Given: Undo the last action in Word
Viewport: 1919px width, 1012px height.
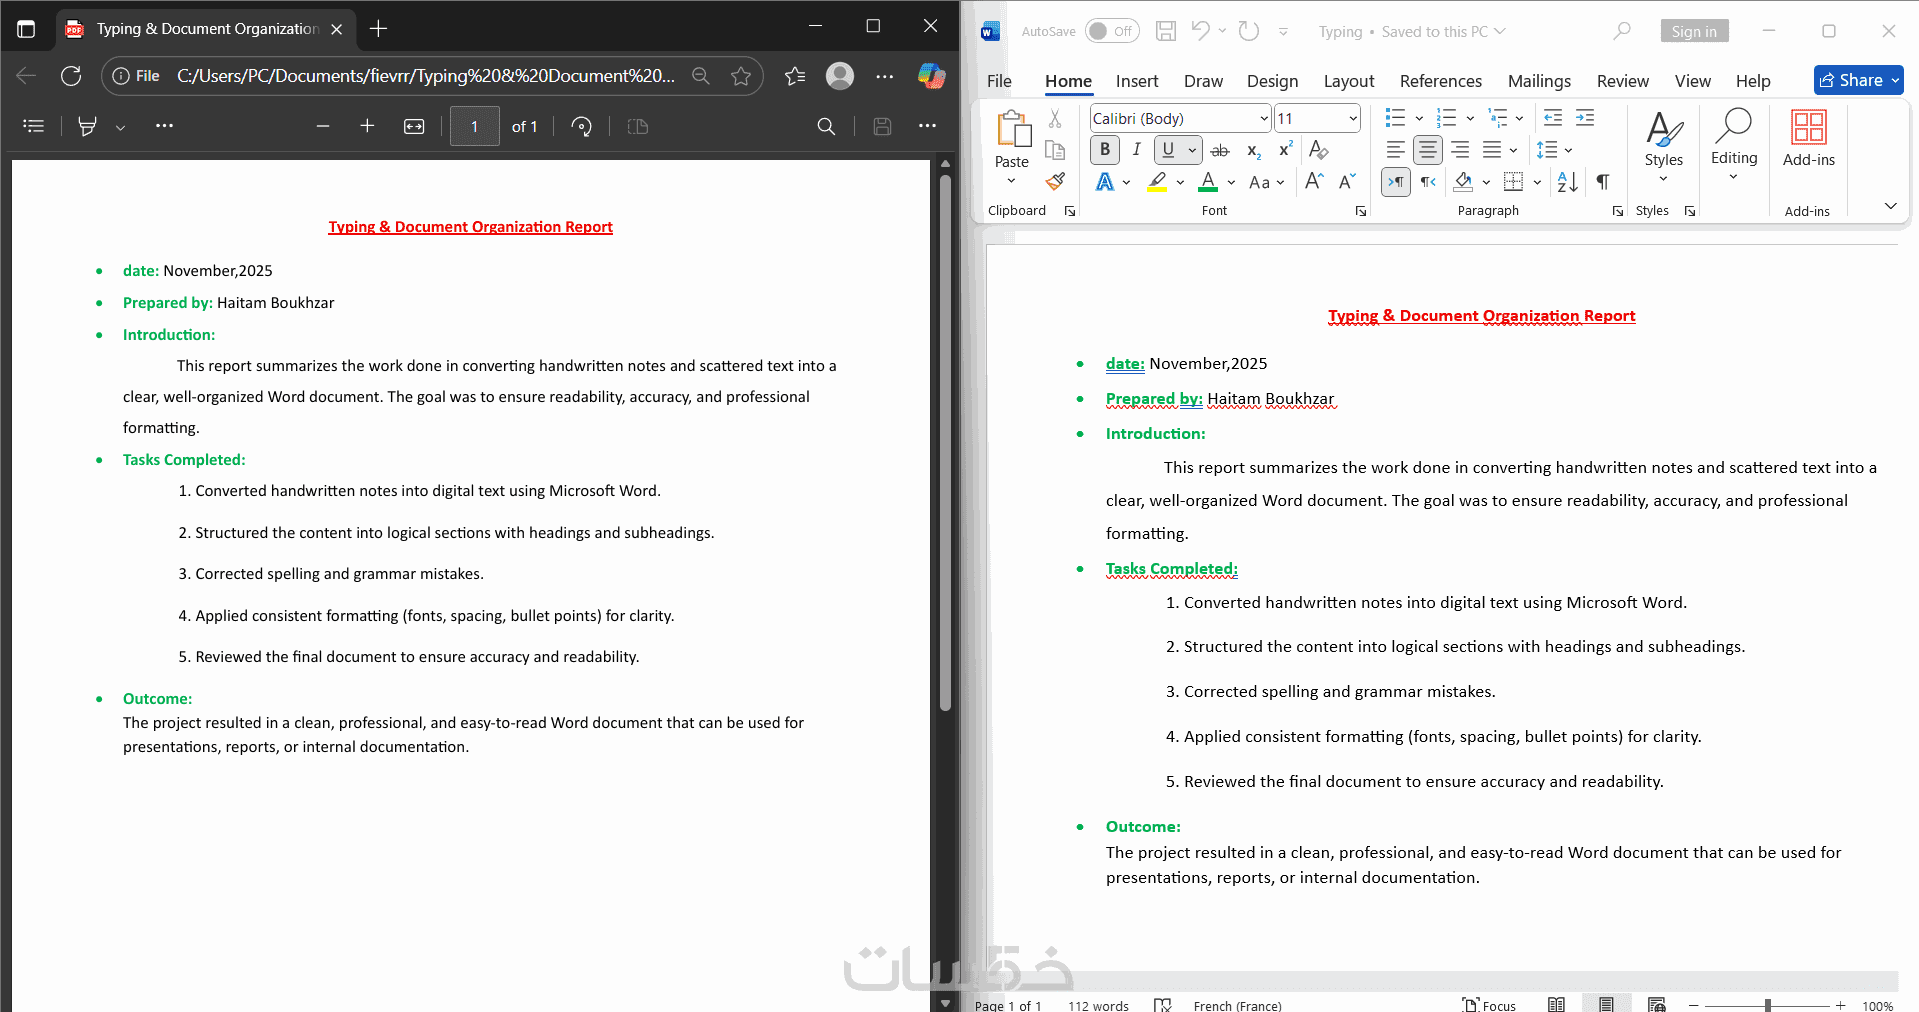Looking at the screenshot, I should click(1201, 31).
